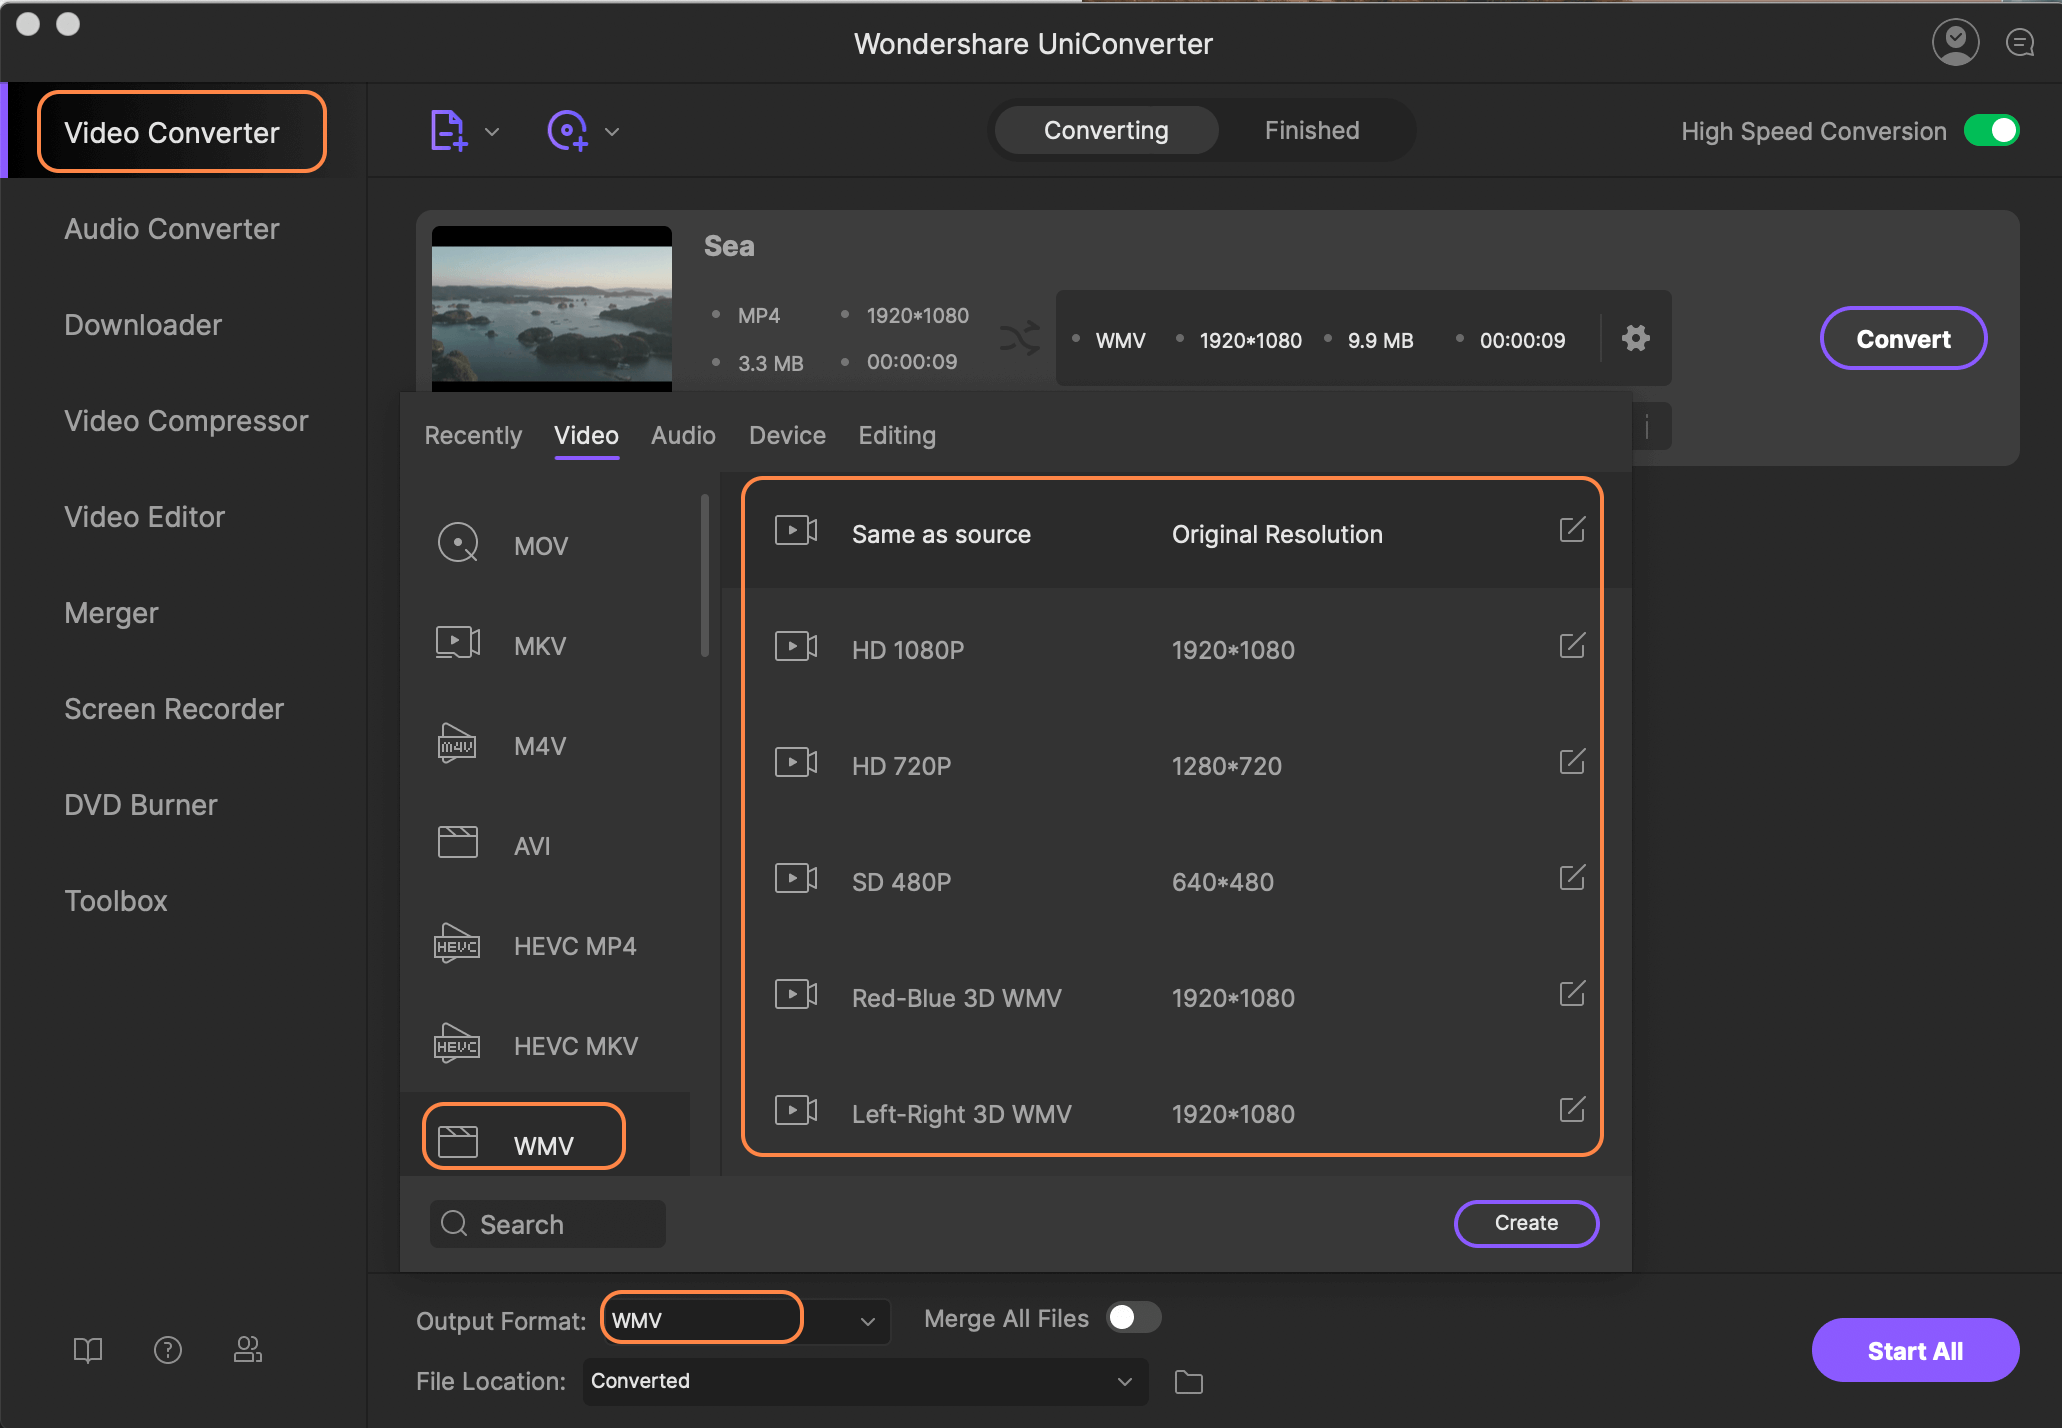This screenshot has height=1428, width=2062.
Task: Switch to Finished conversions tab
Action: click(x=1311, y=132)
